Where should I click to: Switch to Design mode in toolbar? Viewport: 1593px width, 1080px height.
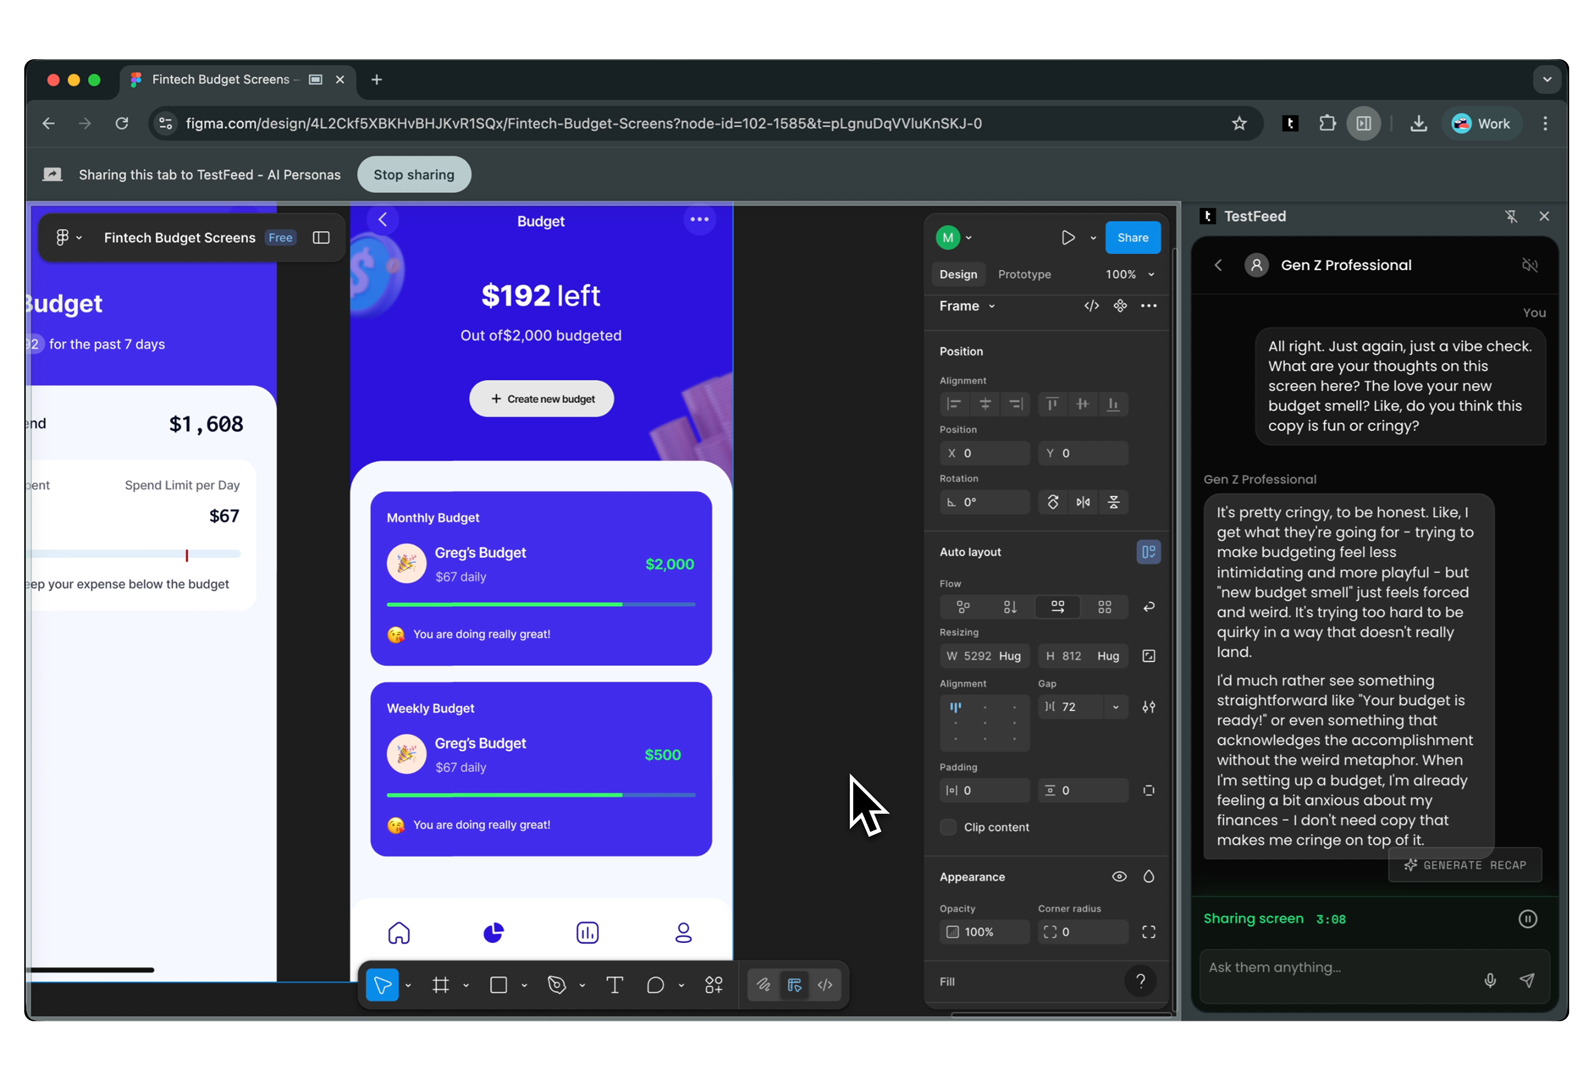point(795,985)
